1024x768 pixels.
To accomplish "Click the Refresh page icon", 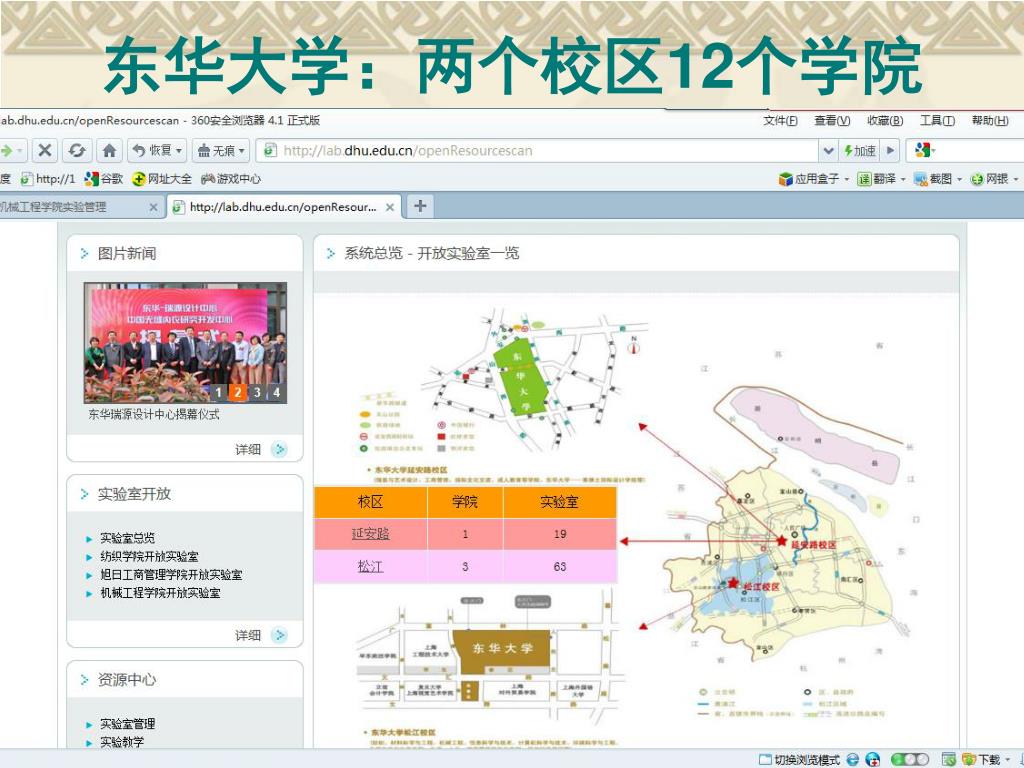I will (x=77, y=151).
